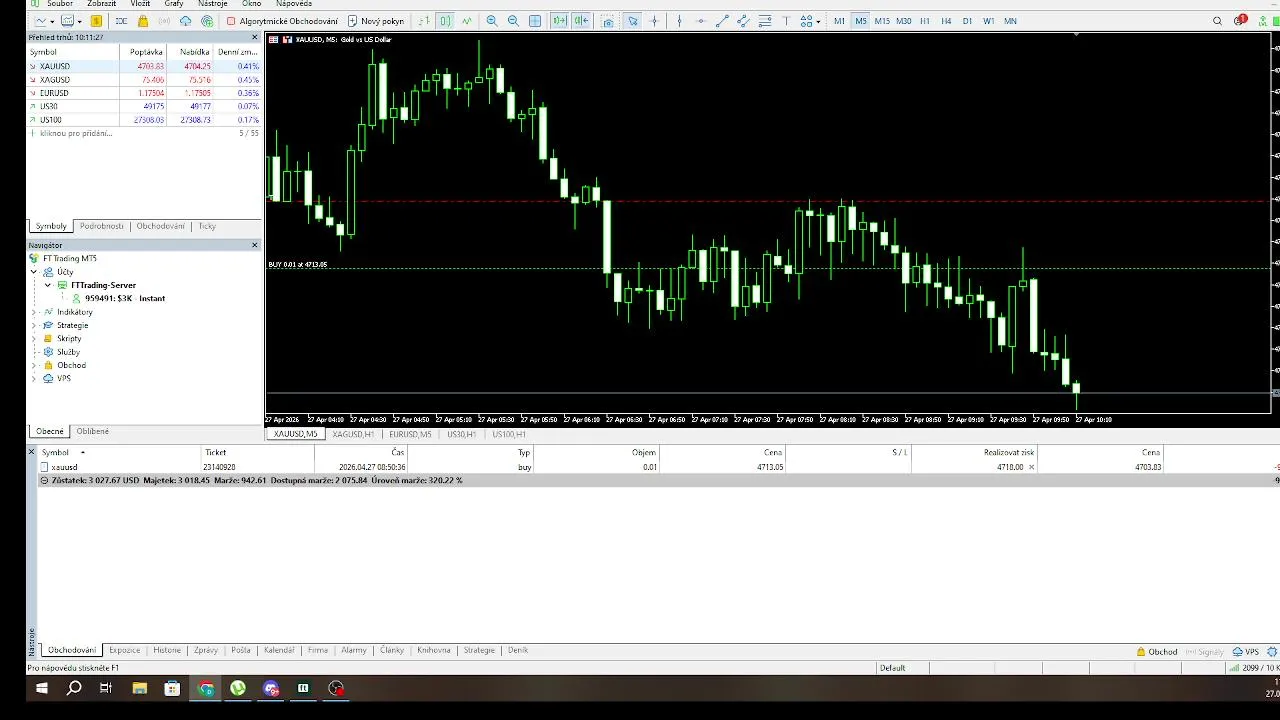The height and width of the screenshot is (720, 1280).
Task: Open the Historie tab in toolbox
Action: pyautogui.click(x=167, y=650)
